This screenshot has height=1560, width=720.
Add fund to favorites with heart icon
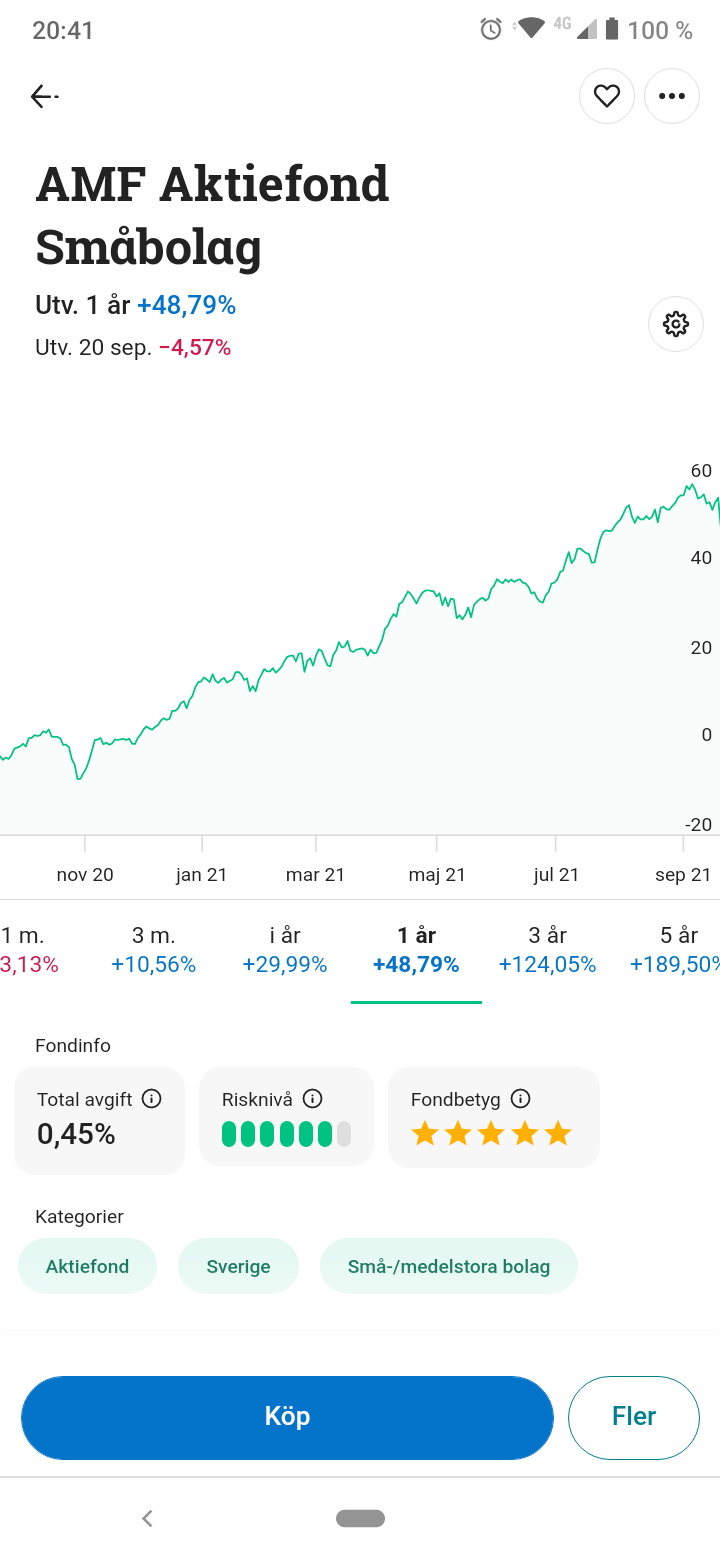click(x=607, y=96)
